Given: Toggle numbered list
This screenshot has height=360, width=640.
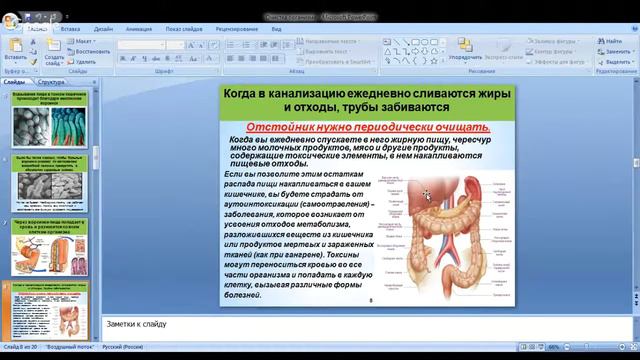Looking at the screenshot, I should point(247,45).
